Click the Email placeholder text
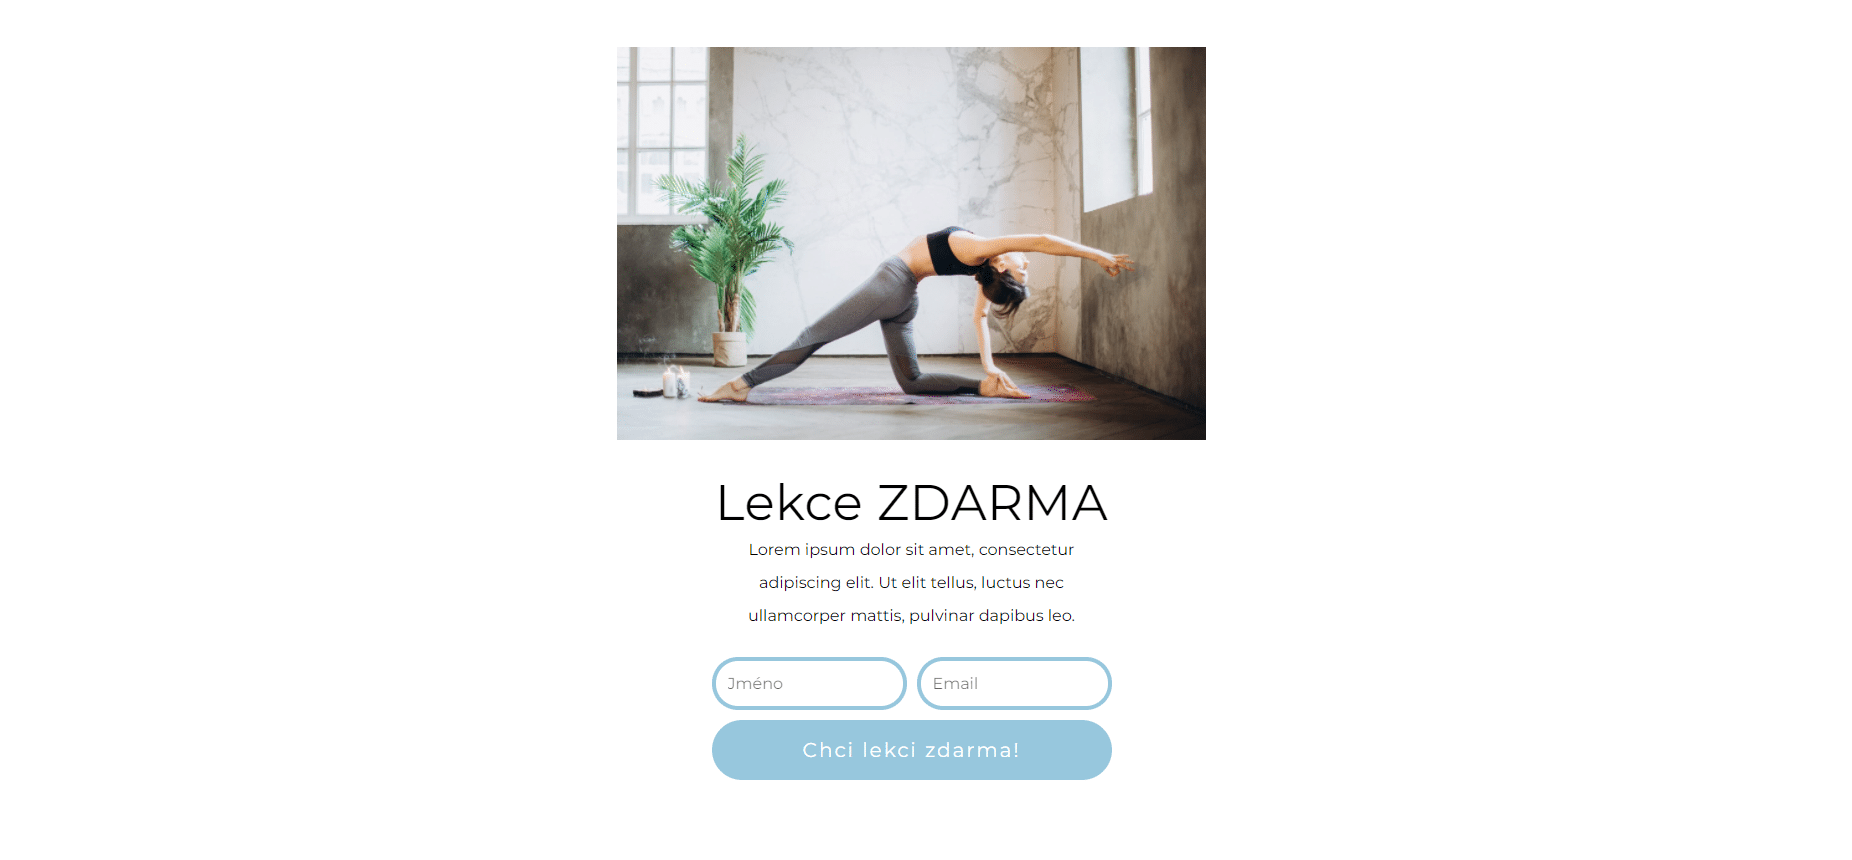Screen dimensions: 1852x860 tap(955, 684)
